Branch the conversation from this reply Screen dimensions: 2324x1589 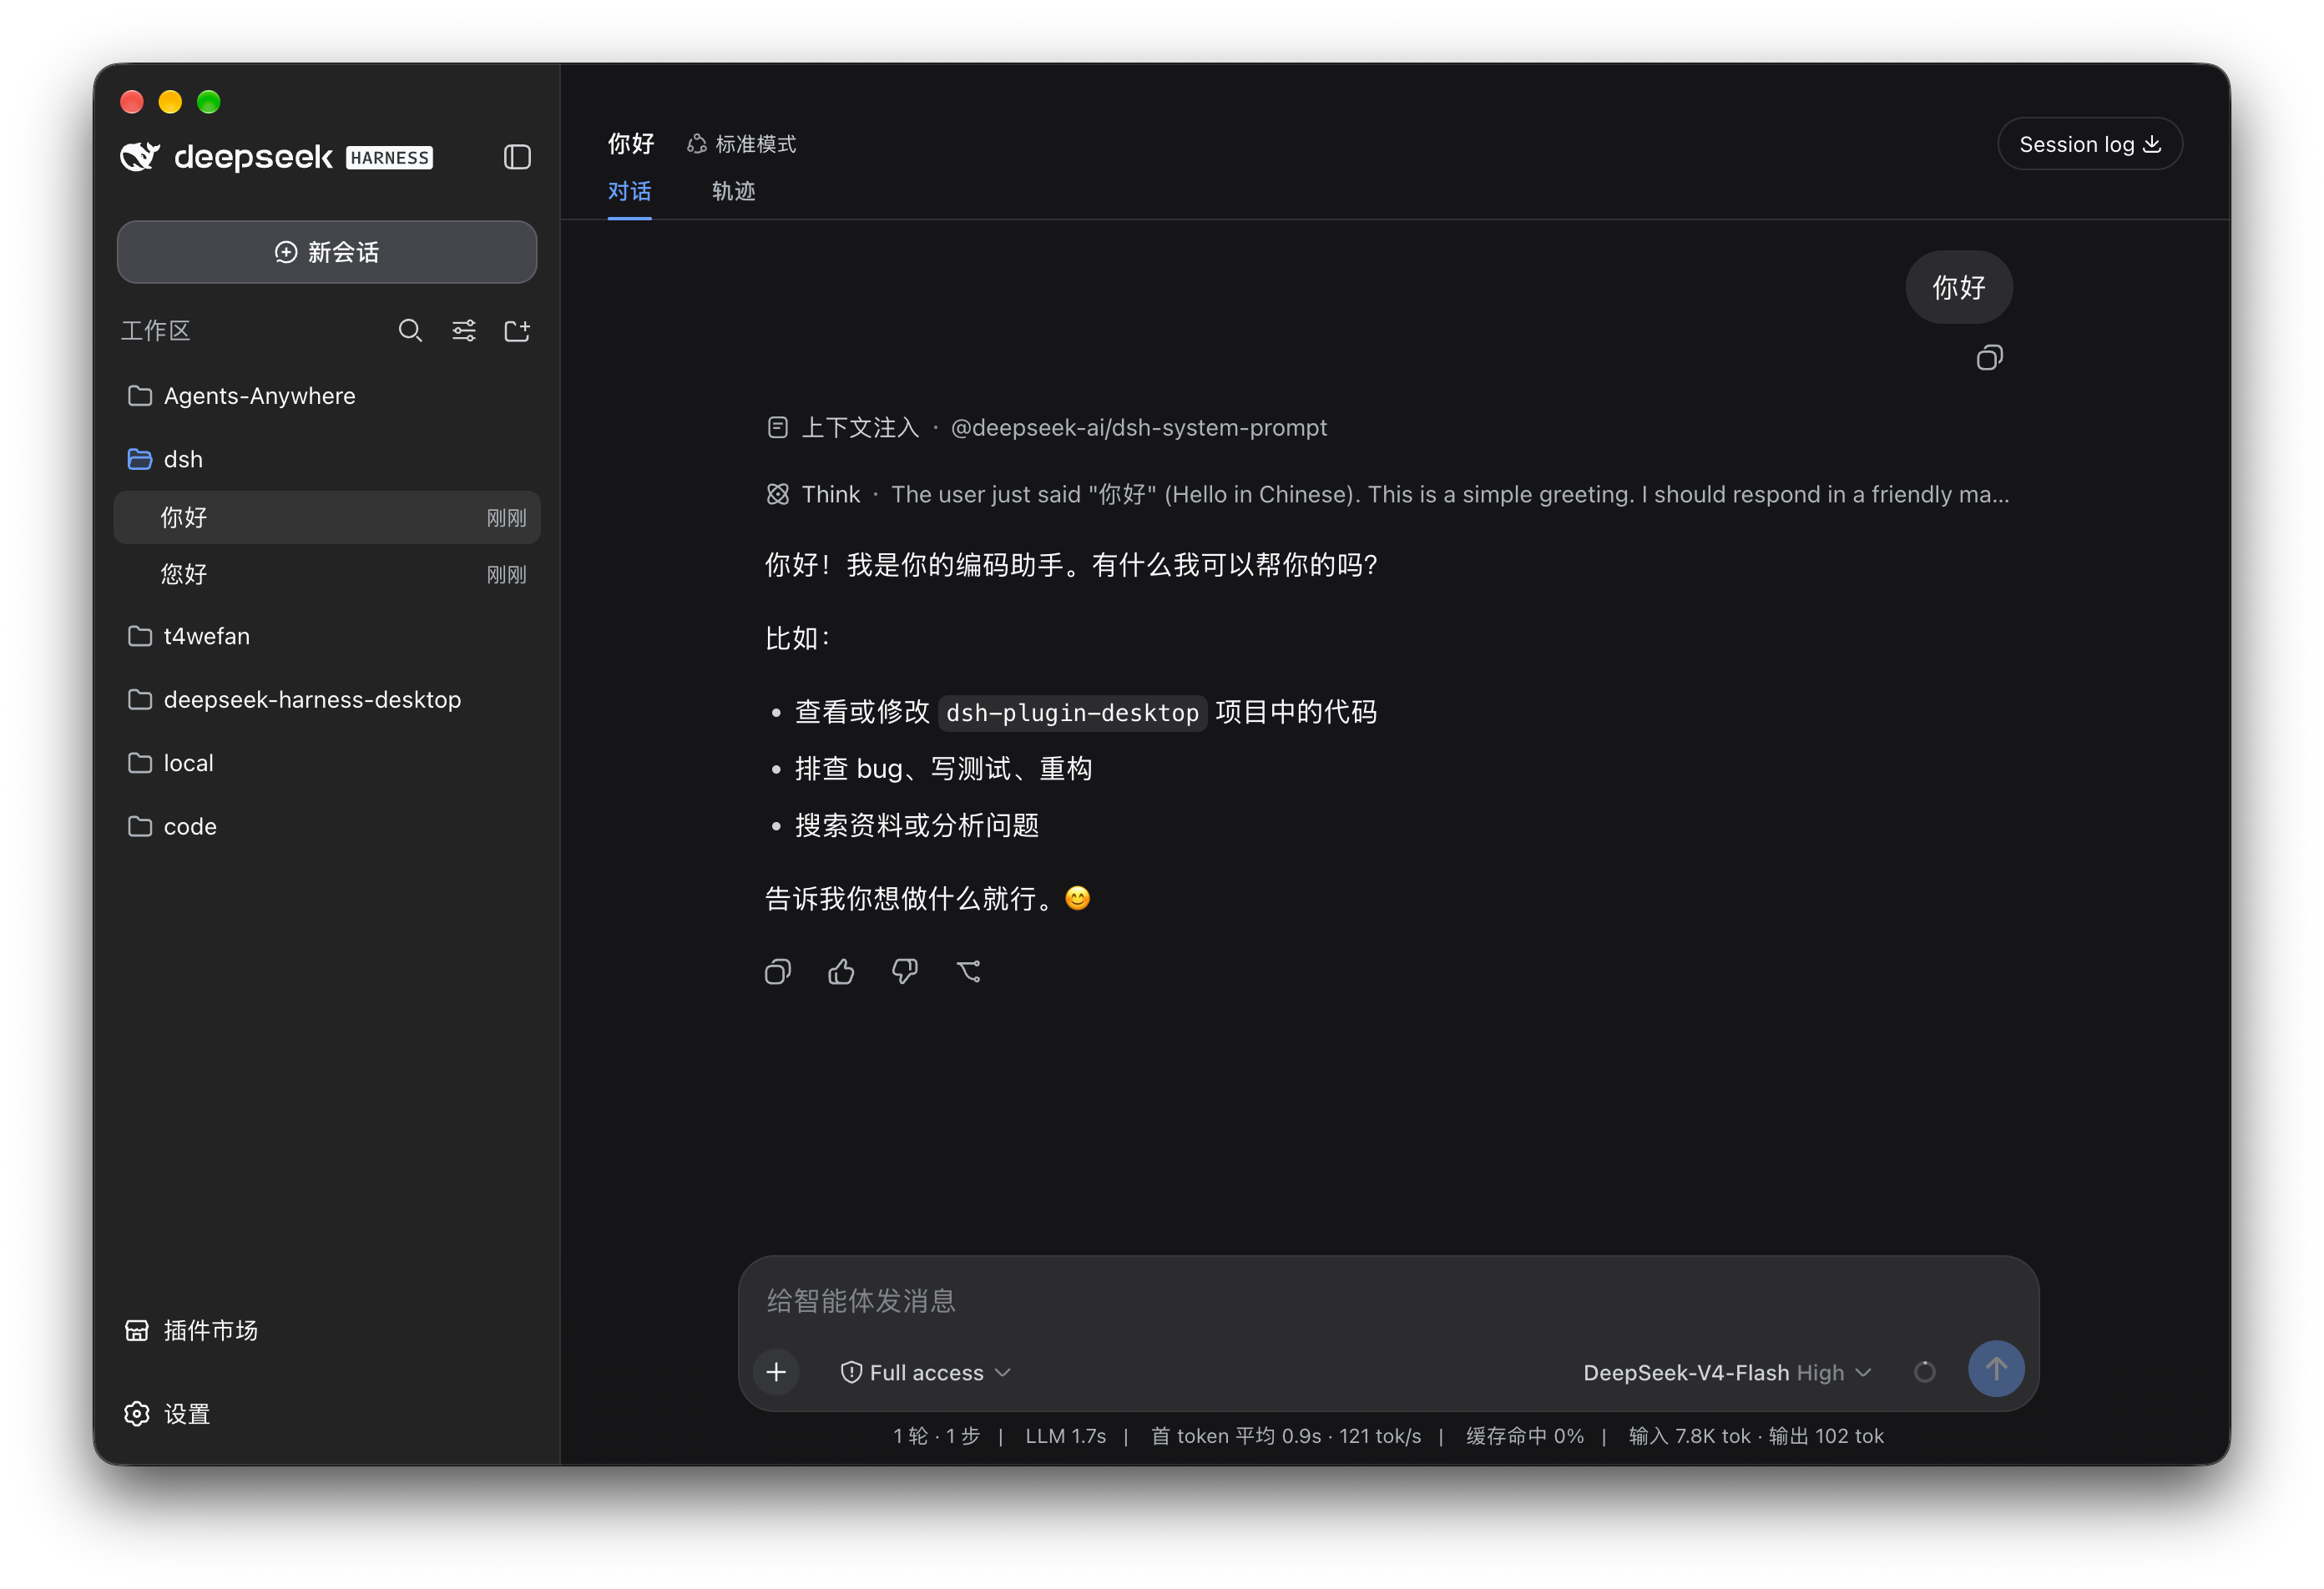coord(968,972)
